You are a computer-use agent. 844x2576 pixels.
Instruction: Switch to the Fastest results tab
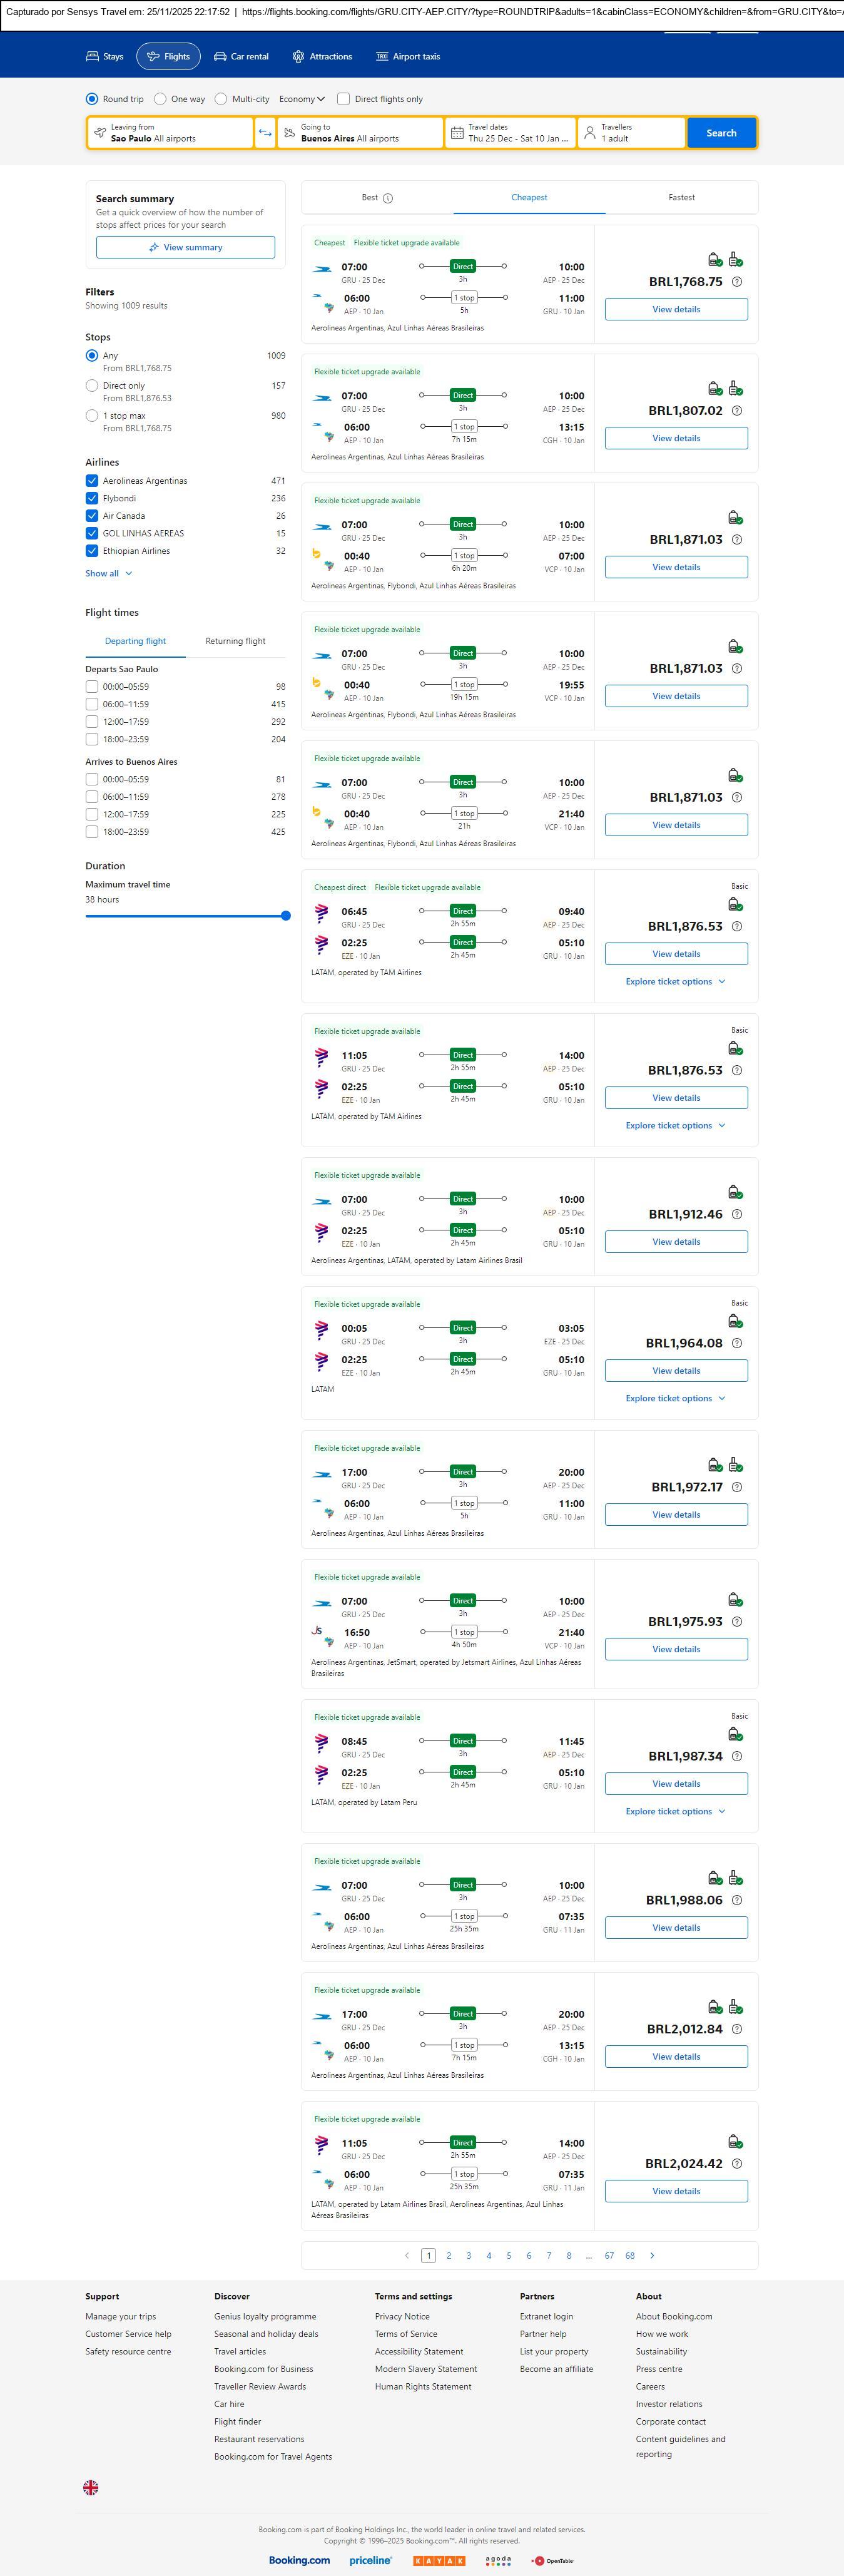click(681, 198)
